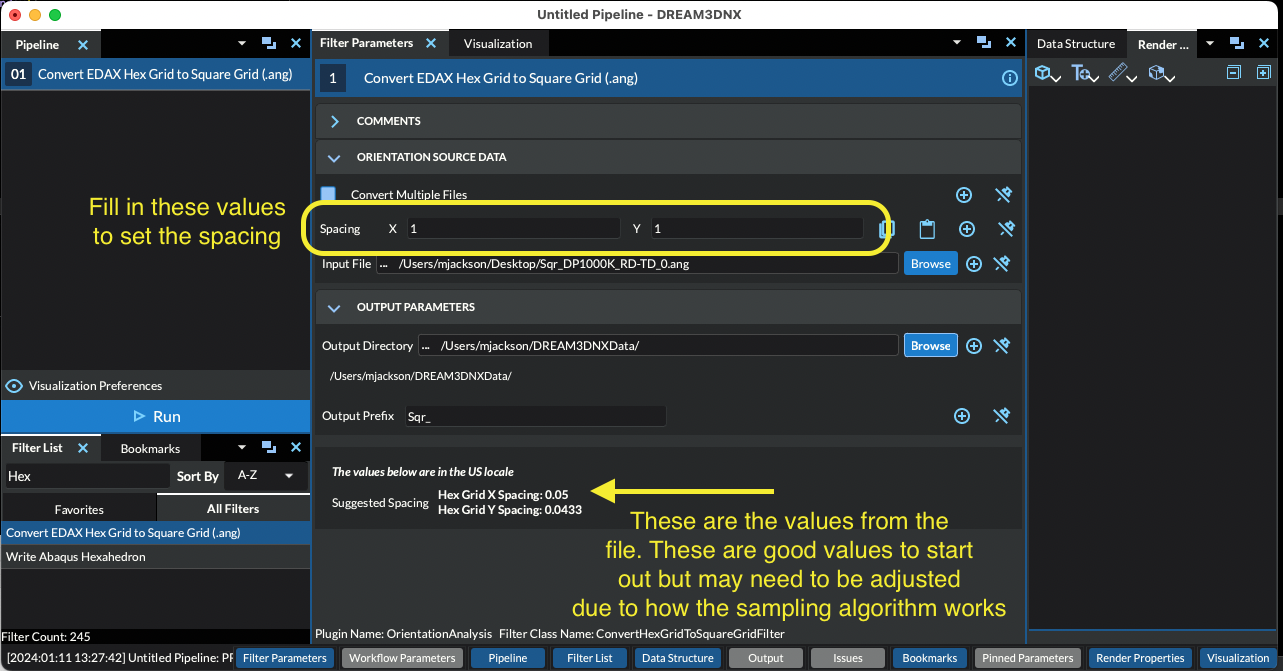Select the All Filters tab

tap(233, 509)
